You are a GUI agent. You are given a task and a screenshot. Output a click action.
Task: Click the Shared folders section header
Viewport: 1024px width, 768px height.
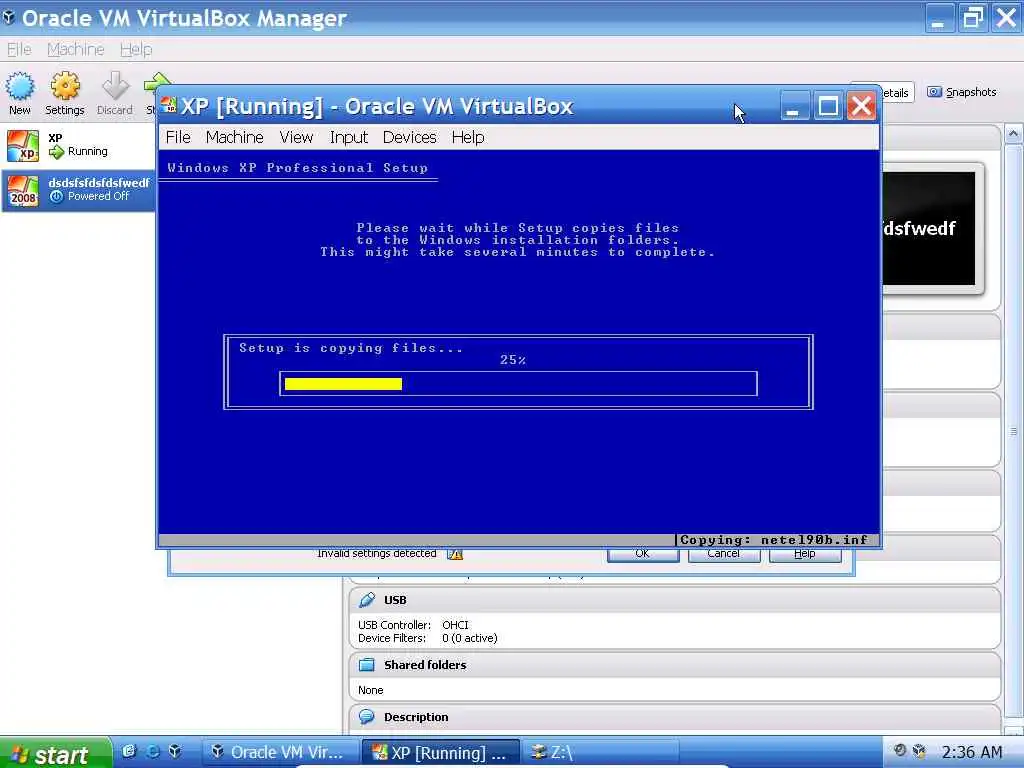(x=675, y=665)
